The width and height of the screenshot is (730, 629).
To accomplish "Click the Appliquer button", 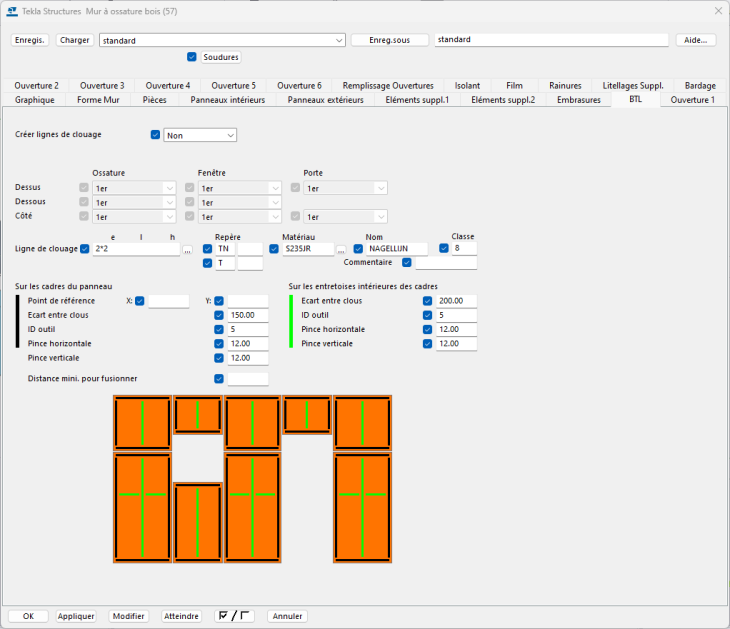I will point(76,616).
